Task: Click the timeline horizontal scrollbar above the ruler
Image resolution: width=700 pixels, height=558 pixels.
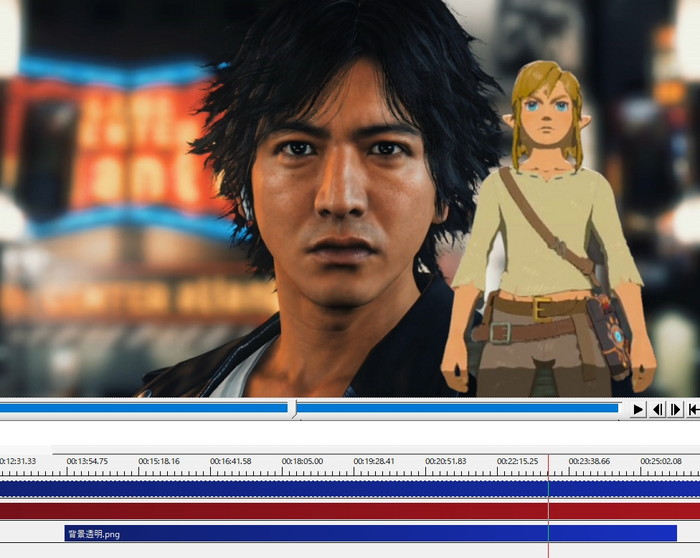Action: pyautogui.click(x=376, y=450)
